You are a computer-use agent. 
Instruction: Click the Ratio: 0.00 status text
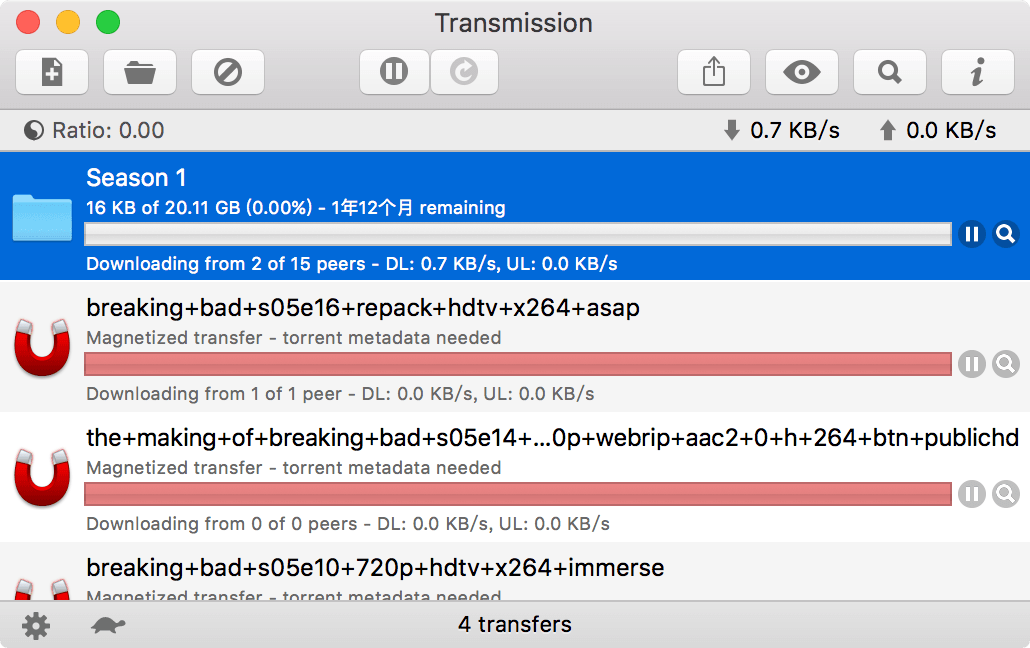point(108,131)
